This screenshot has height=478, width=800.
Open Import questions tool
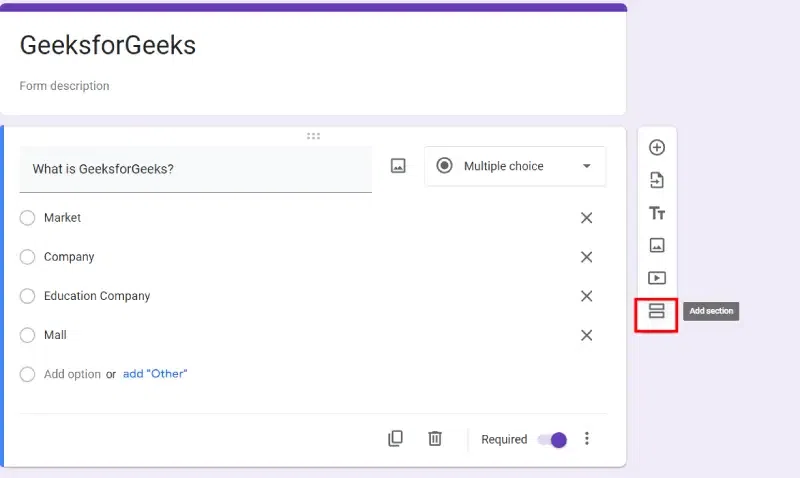(657, 180)
